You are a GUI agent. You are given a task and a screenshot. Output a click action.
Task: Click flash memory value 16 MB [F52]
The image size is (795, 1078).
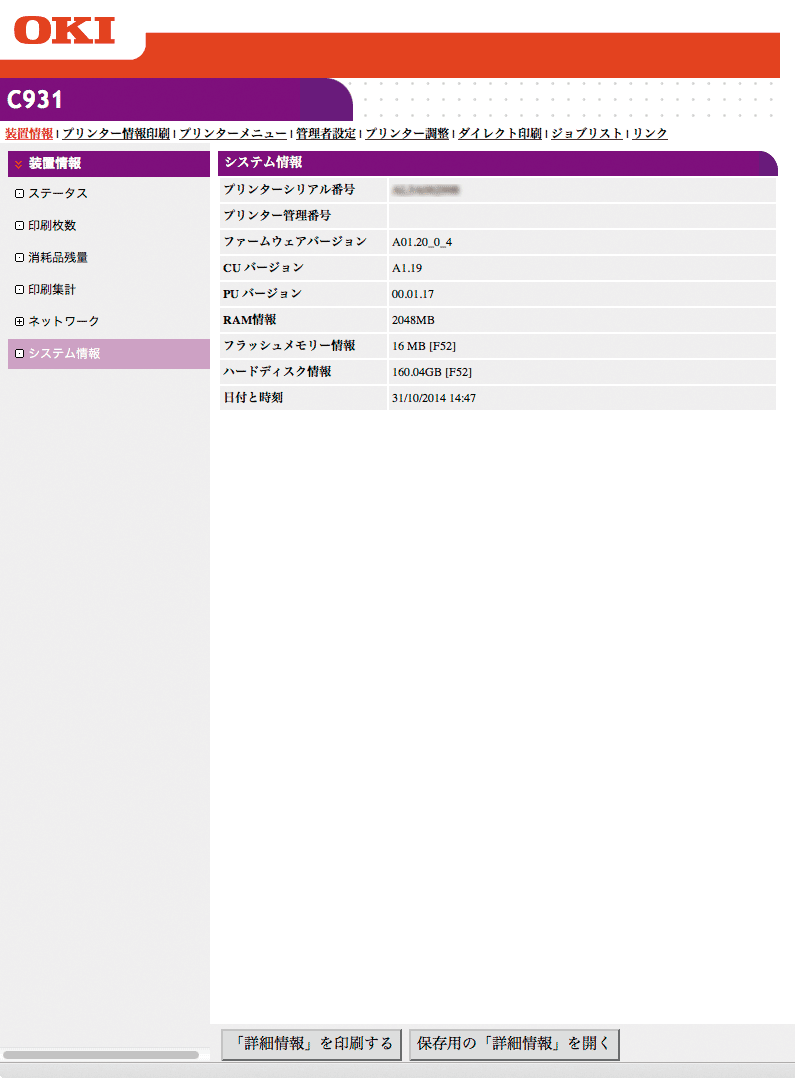[424, 346]
